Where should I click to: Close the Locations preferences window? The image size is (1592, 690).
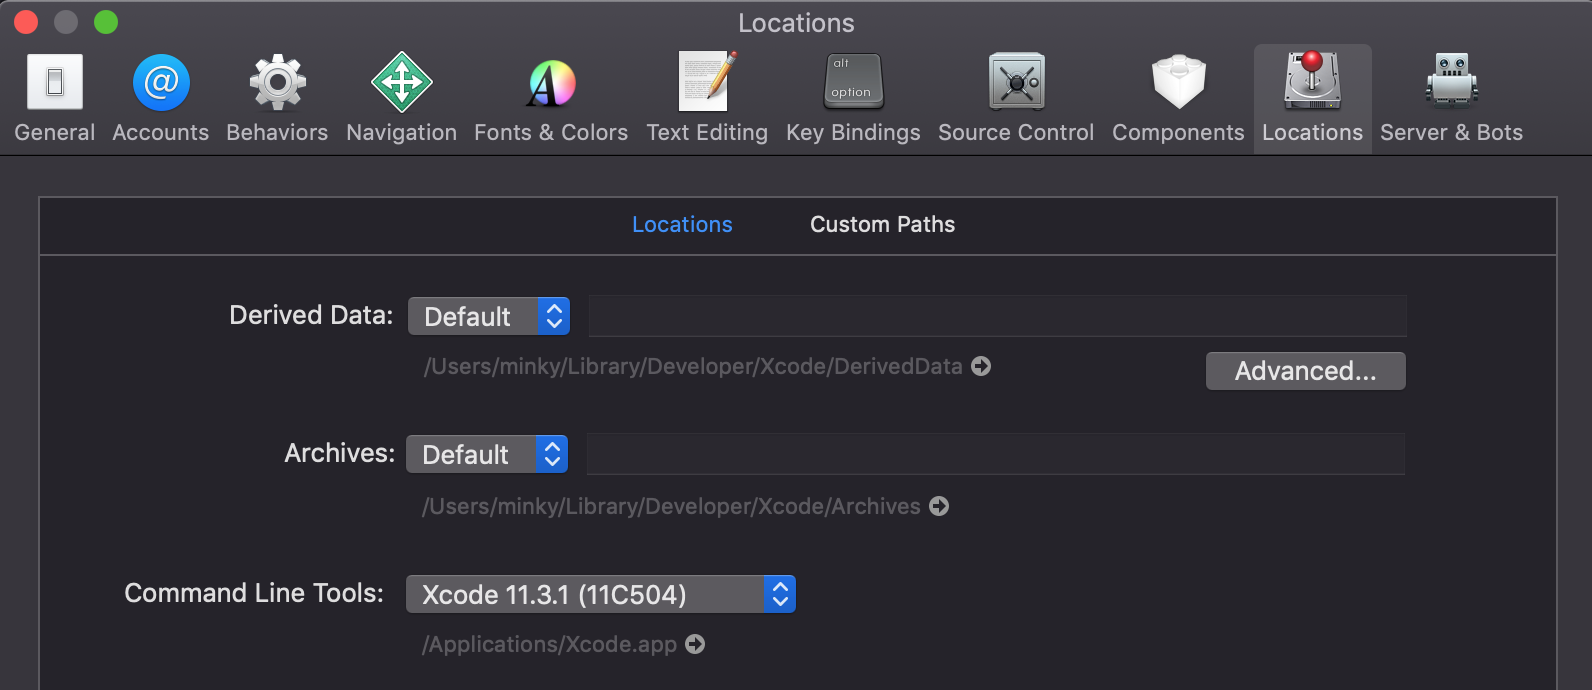26,22
